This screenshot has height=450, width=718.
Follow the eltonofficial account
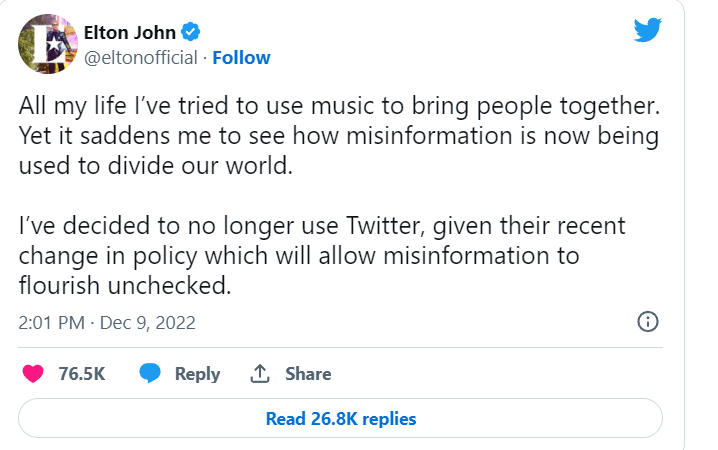point(241,58)
